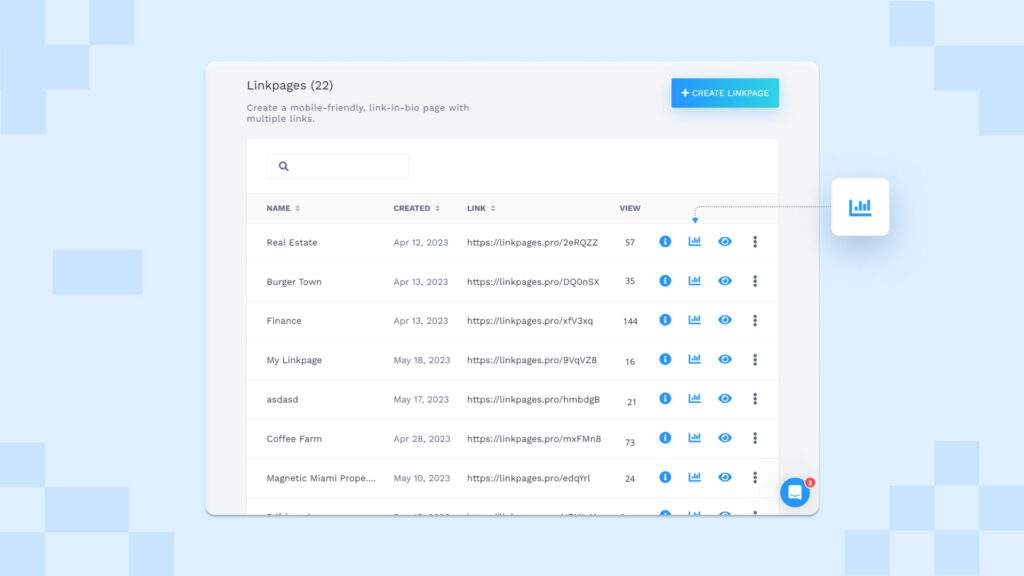Open the chat messenger widget
The image size is (1024, 576).
click(793, 491)
